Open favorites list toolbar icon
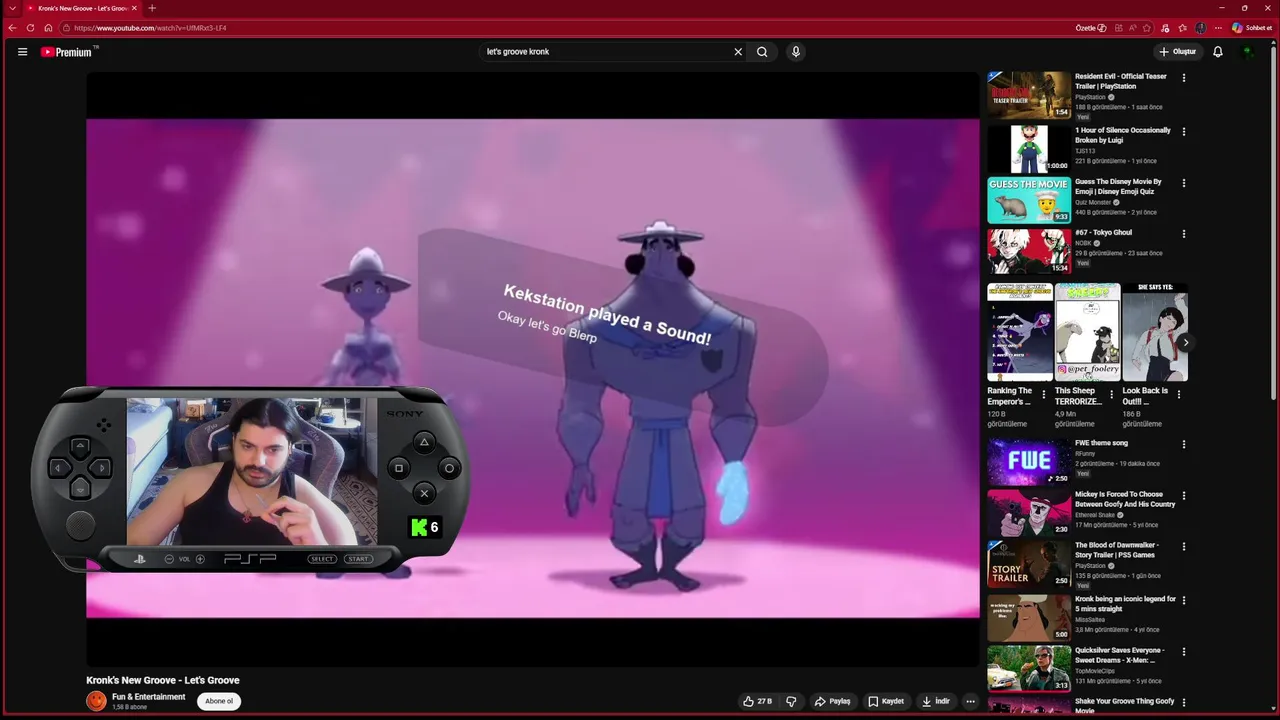 coord(1182,28)
